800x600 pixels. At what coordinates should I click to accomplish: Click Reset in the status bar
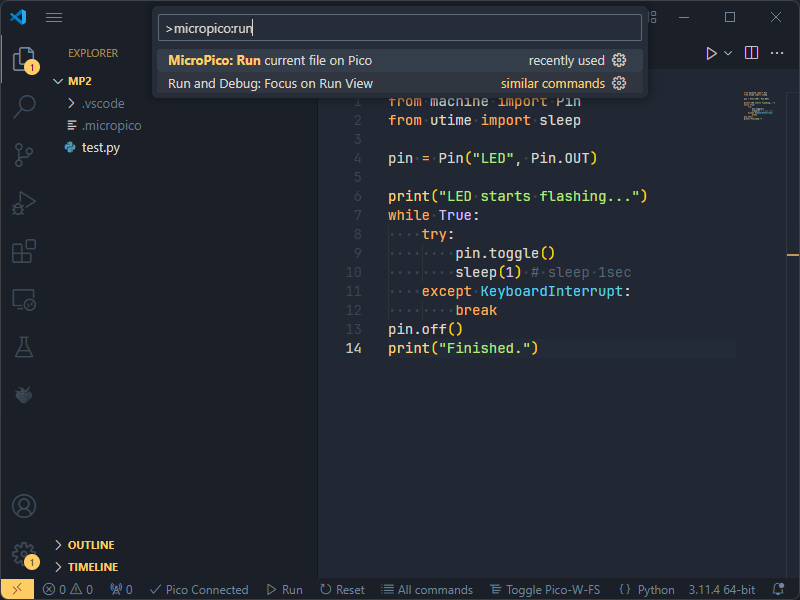342,590
